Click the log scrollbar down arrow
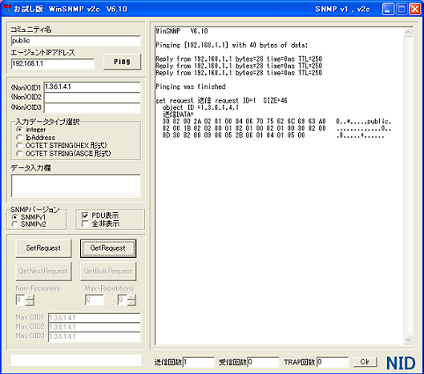This screenshot has width=424, height=374. (x=408, y=340)
